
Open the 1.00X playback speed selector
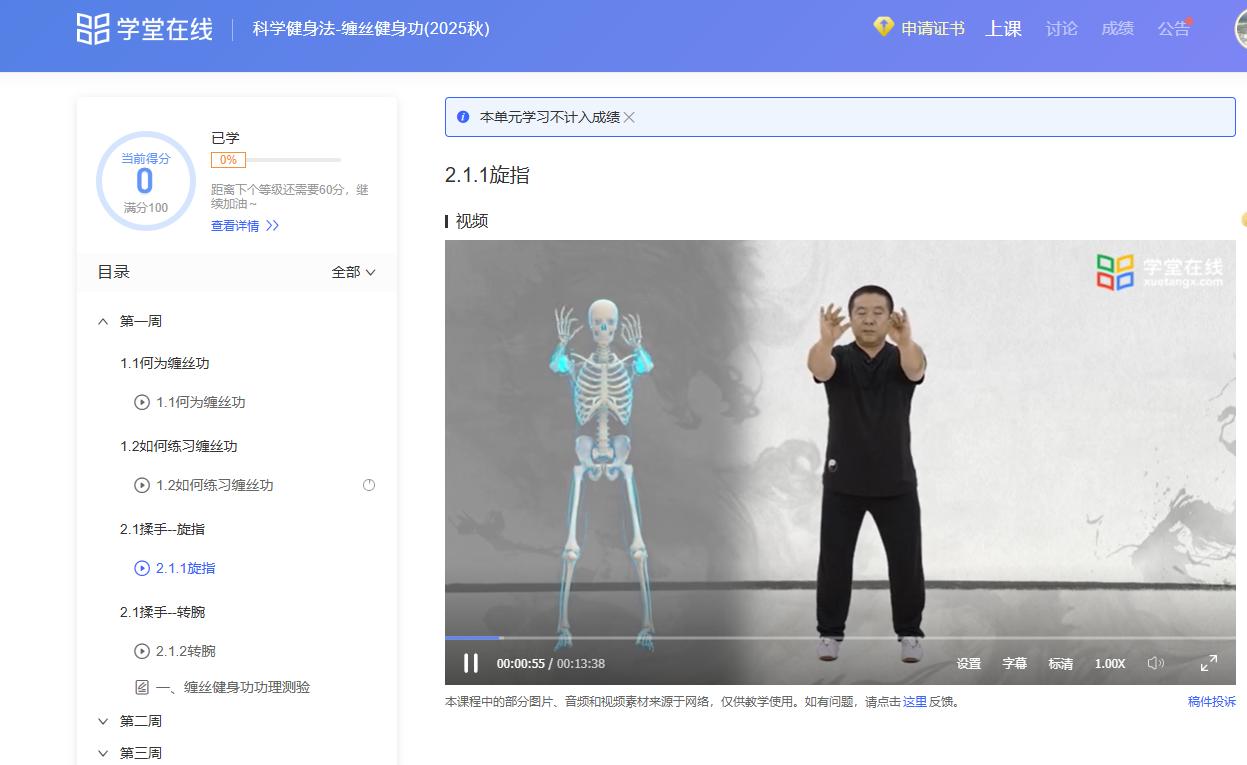[x=1109, y=663]
